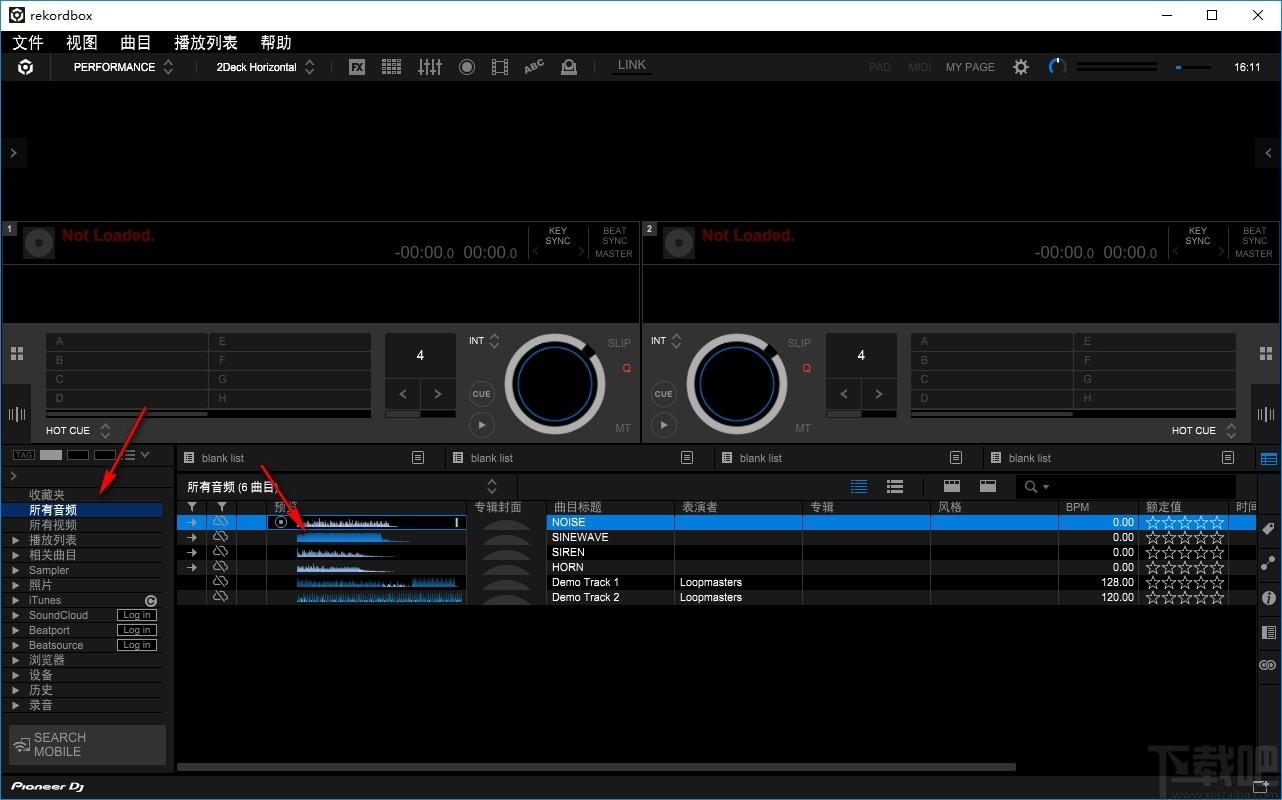Open the tag filter icon in the right sidebar
Screen dimensions: 1282x800
1269,528
